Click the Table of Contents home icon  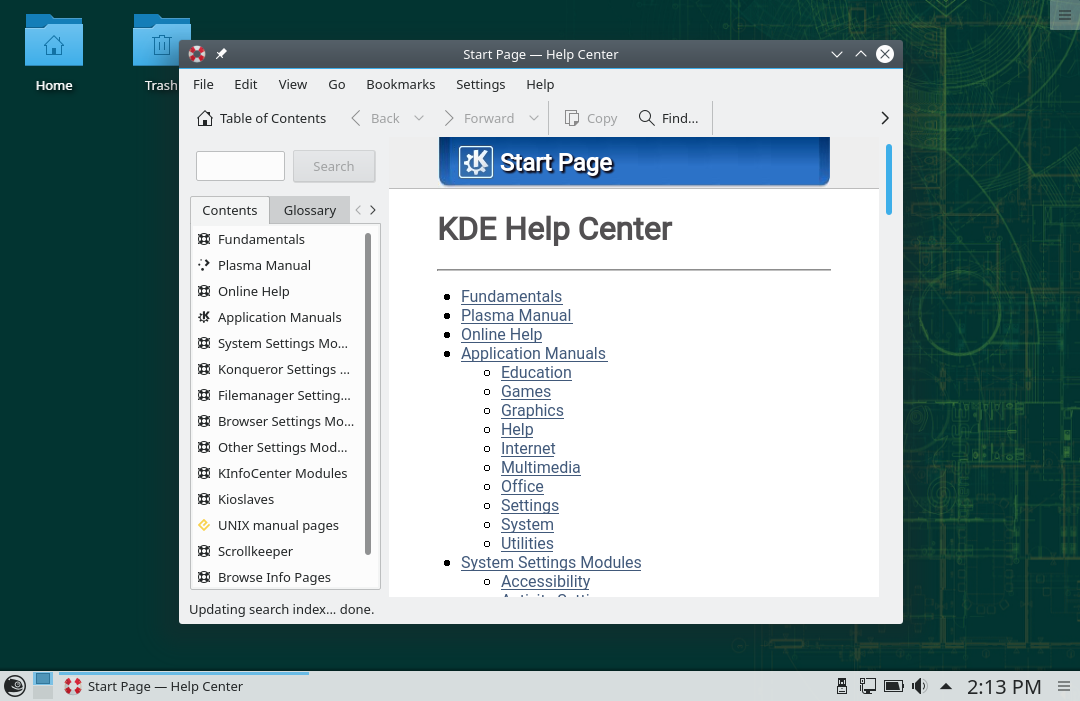tap(205, 118)
